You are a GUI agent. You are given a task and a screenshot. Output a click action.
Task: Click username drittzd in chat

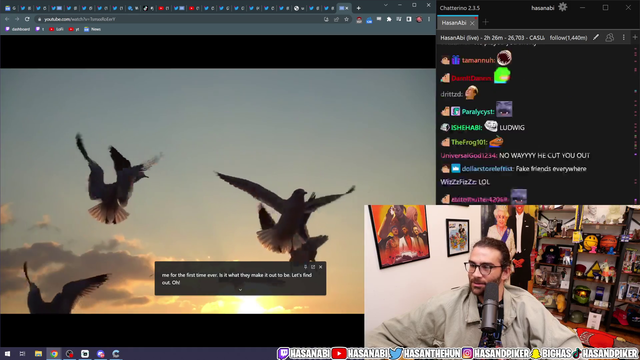point(451,94)
